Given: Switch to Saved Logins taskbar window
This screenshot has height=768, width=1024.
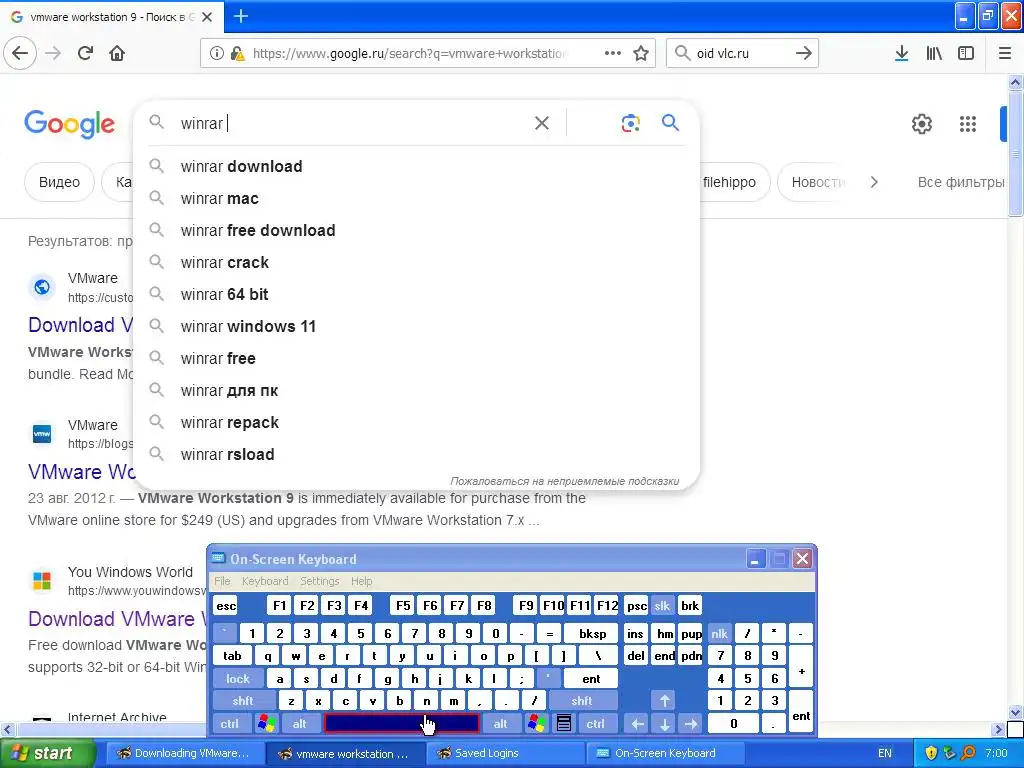Looking at the screenshot, I should pos(506,753).
